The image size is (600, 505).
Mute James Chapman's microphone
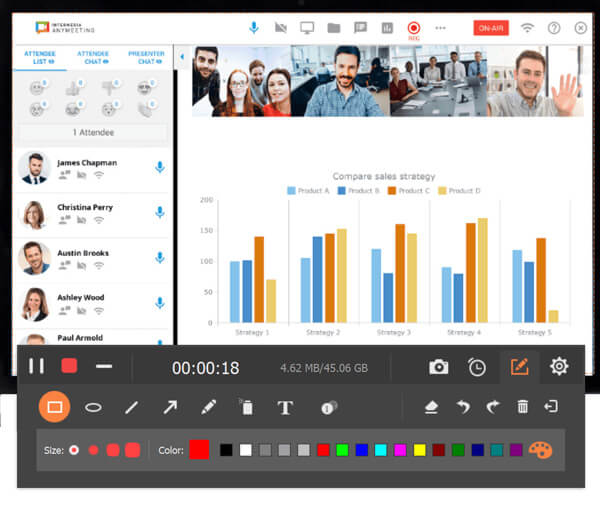click(160, 167)
